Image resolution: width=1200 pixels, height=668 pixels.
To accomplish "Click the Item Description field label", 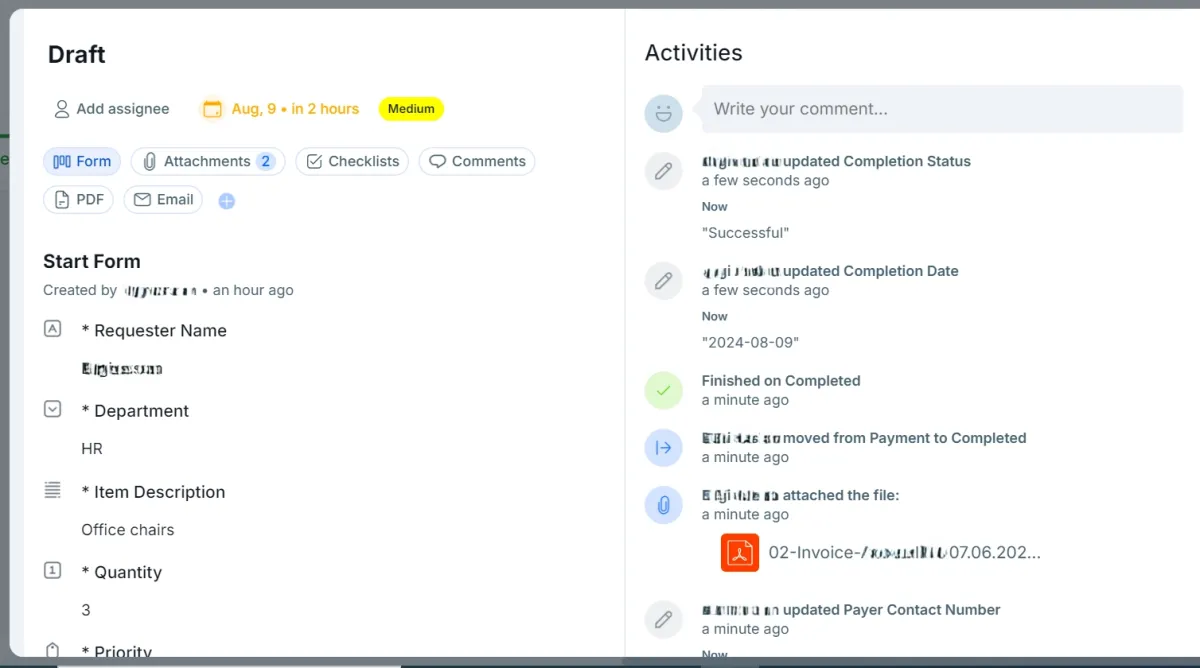I will (153, 492).
